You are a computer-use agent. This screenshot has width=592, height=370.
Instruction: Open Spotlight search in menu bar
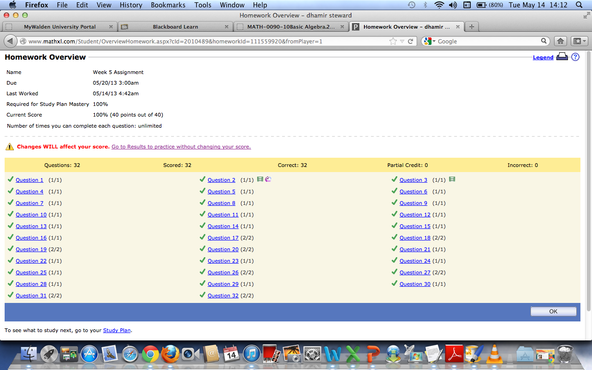pos(579,5)
